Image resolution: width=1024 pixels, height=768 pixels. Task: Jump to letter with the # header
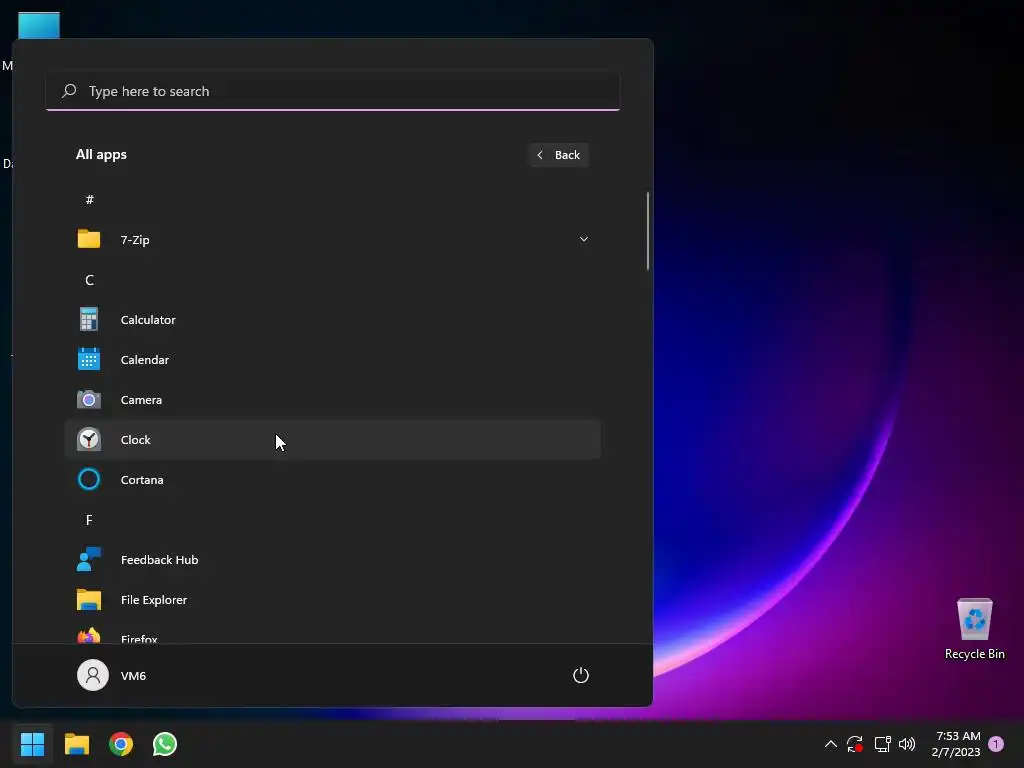[x=89, y=200]
